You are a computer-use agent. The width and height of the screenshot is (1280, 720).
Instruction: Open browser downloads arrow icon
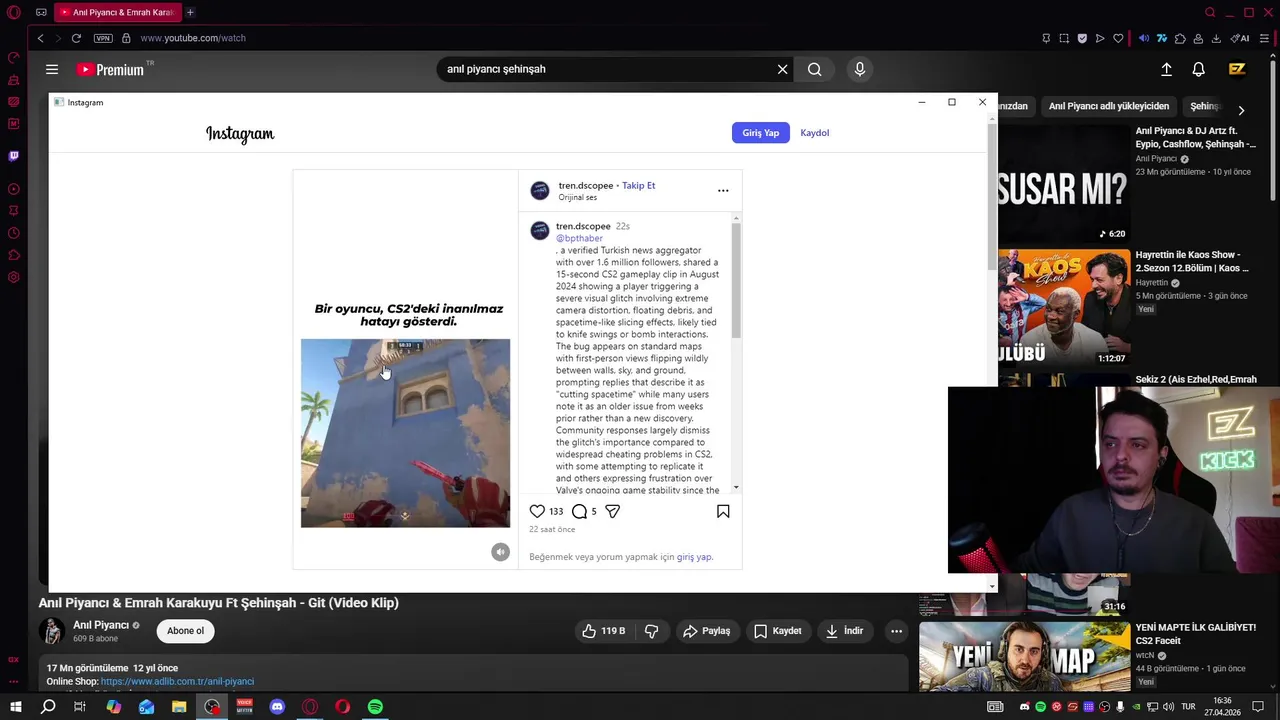pyautogui.click(x=1216, y=38)
